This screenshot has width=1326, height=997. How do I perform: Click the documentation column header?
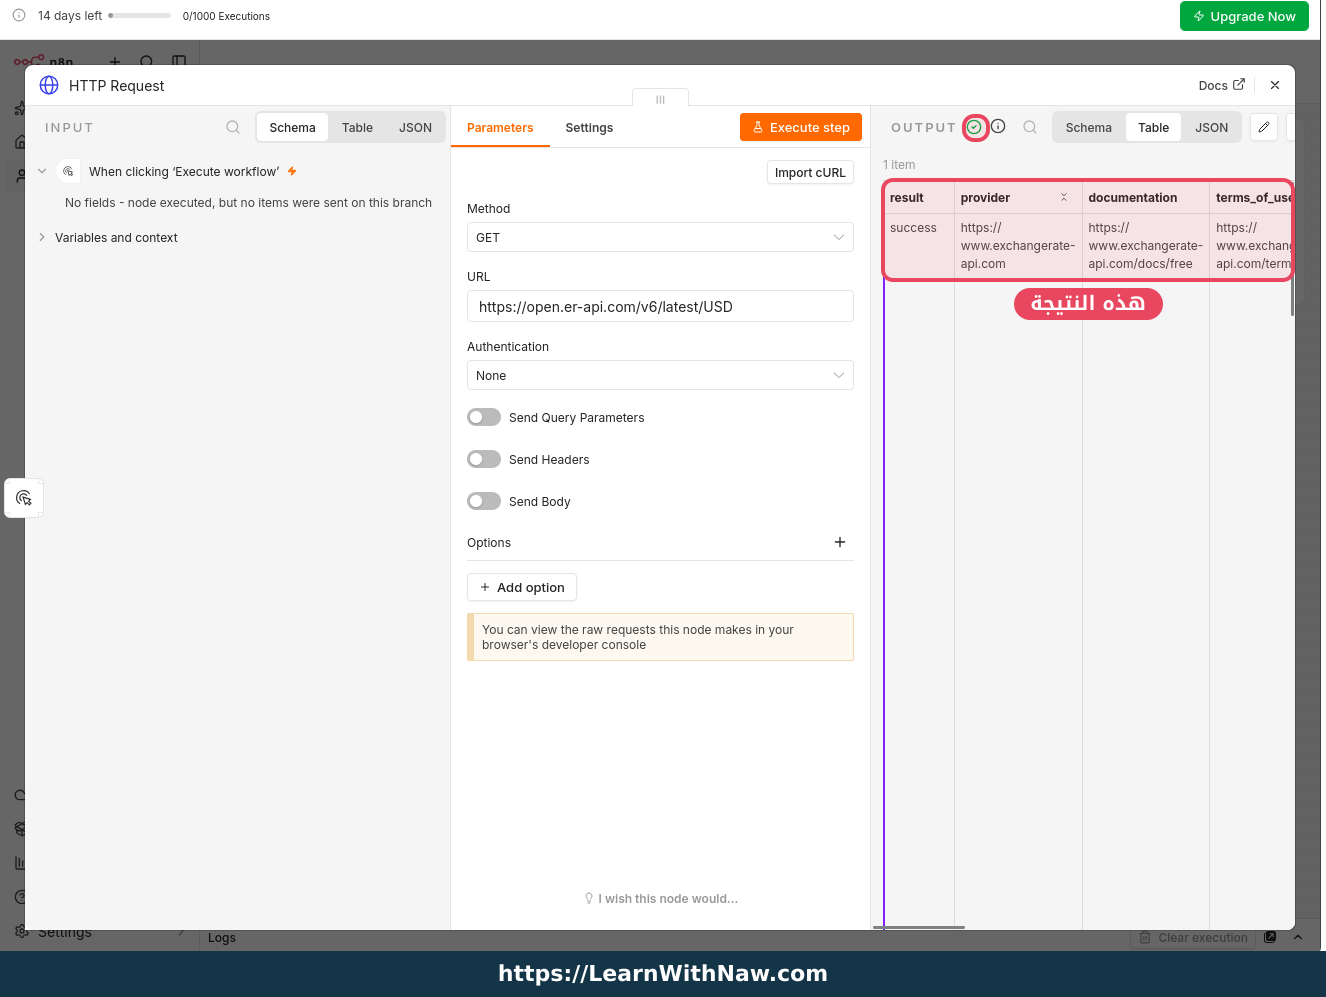tap(1145, 197)
